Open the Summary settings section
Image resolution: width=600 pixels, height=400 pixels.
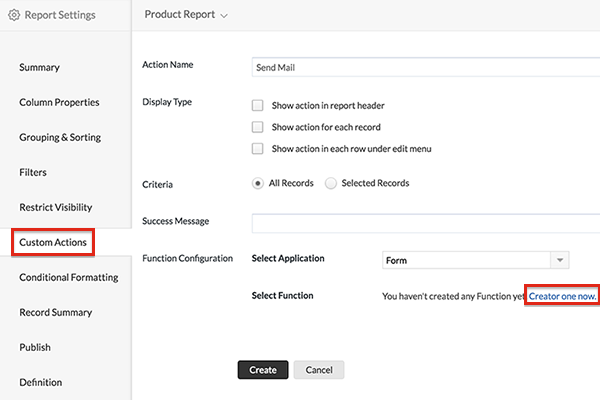point(40,68)
